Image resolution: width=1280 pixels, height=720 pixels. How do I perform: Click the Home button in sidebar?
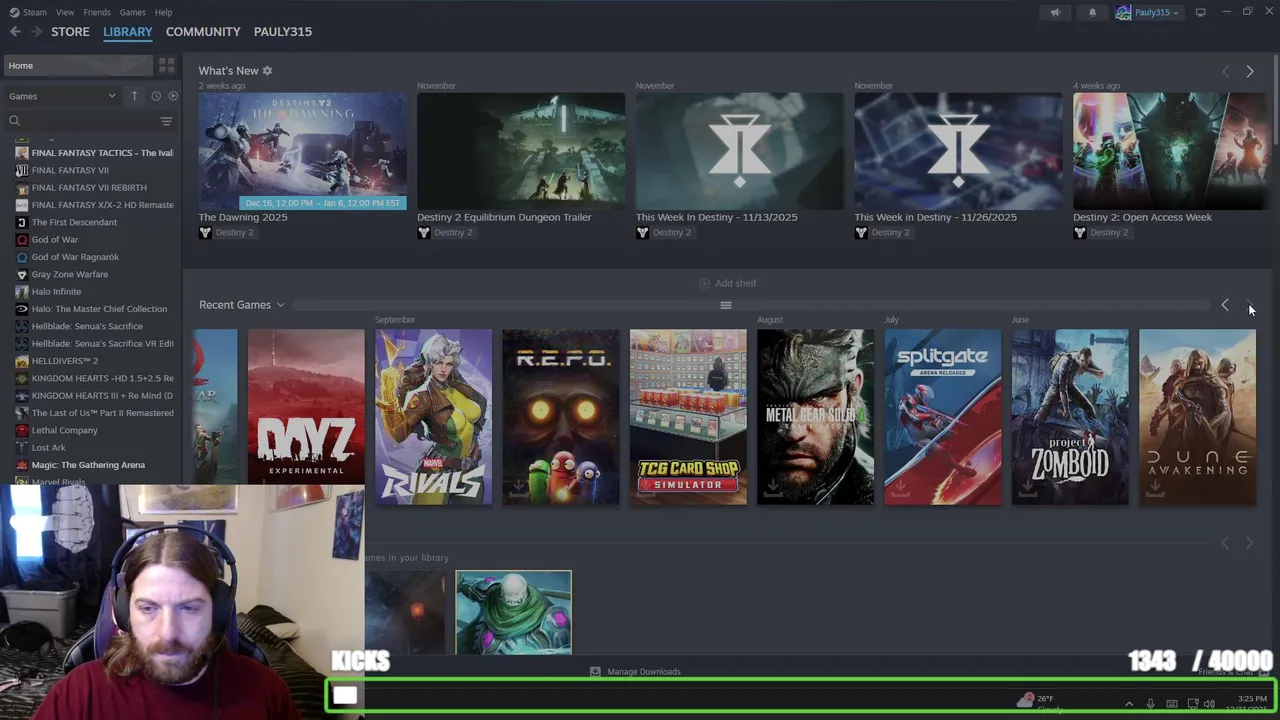click(x=78, y=65)
